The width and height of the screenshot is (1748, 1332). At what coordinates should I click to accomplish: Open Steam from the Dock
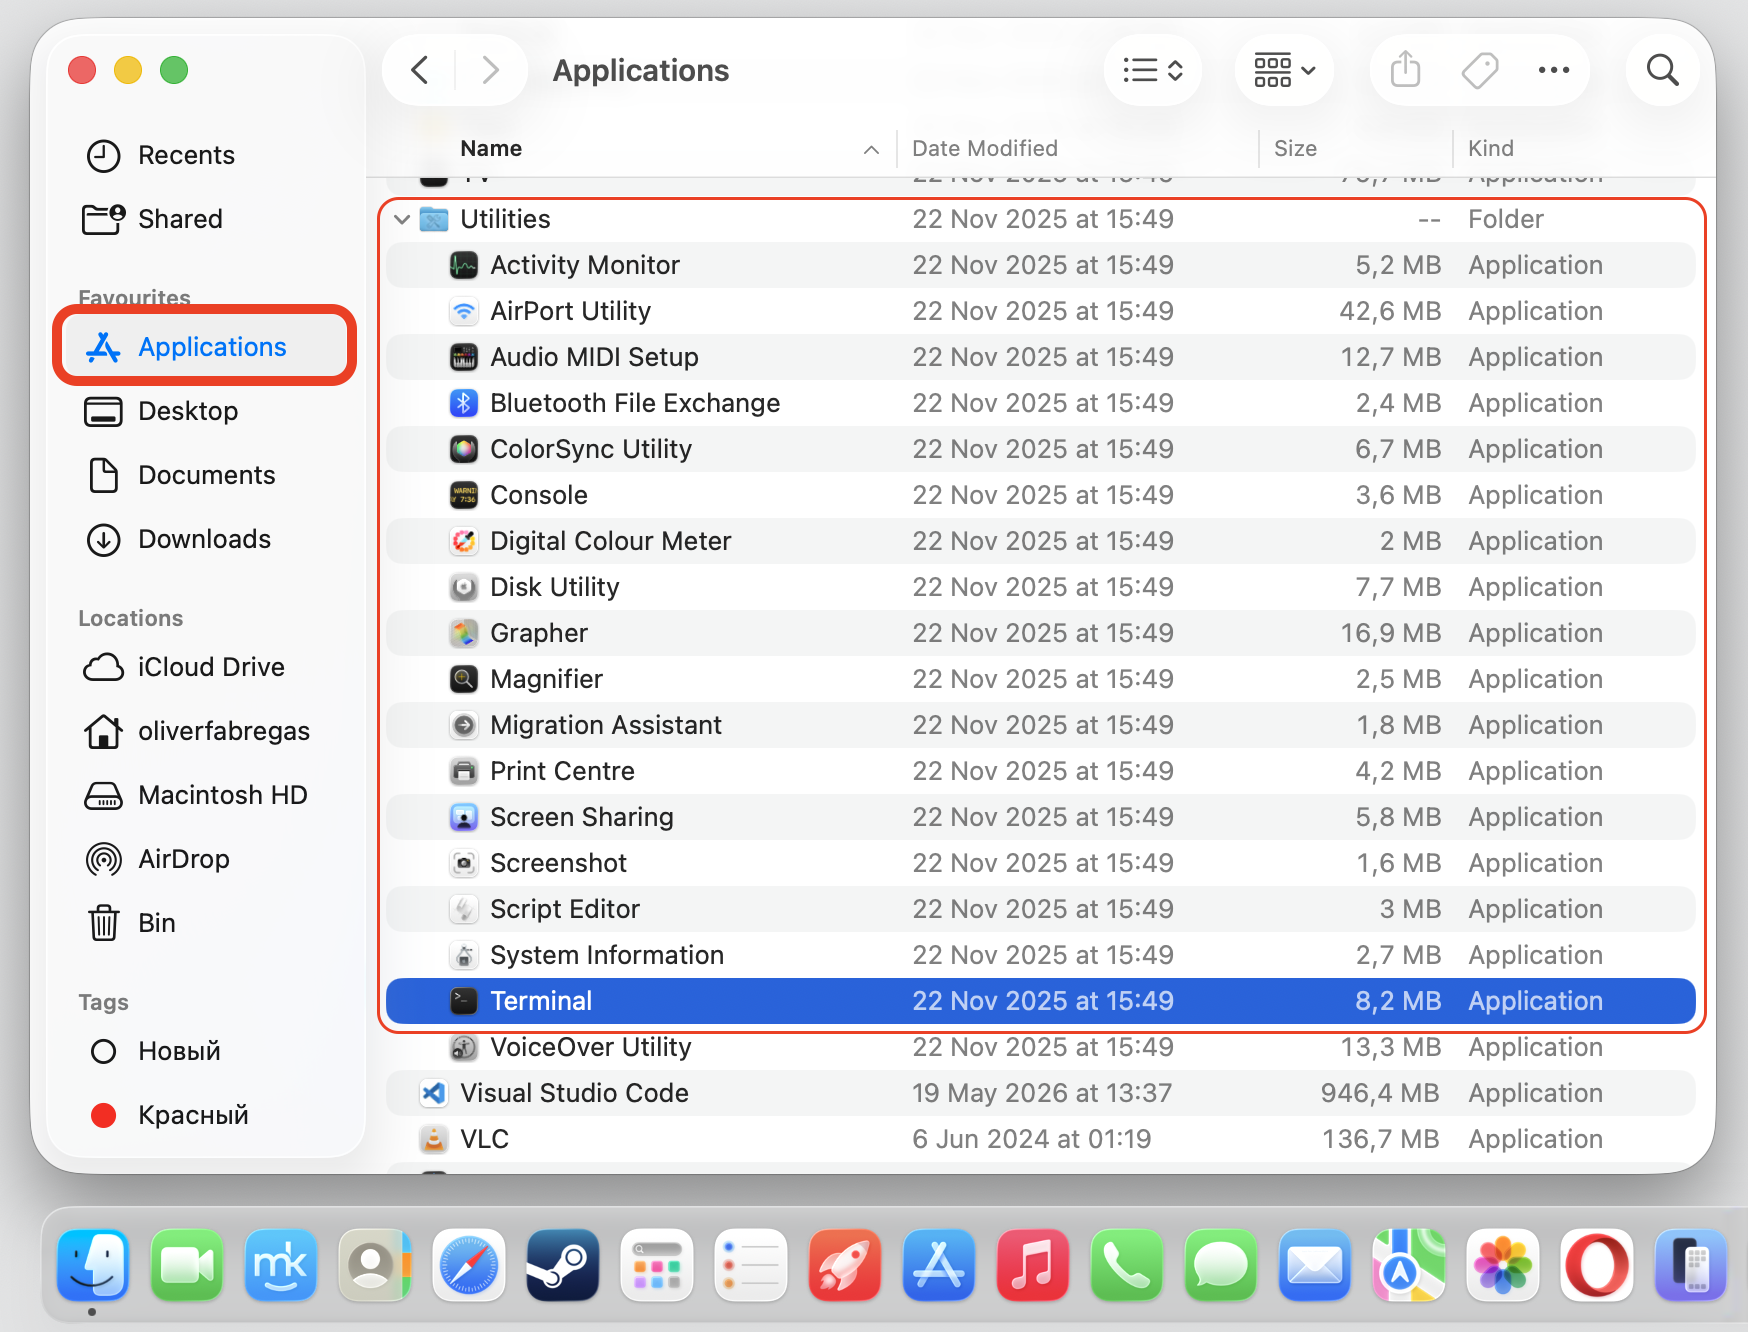coord(563,1265)
